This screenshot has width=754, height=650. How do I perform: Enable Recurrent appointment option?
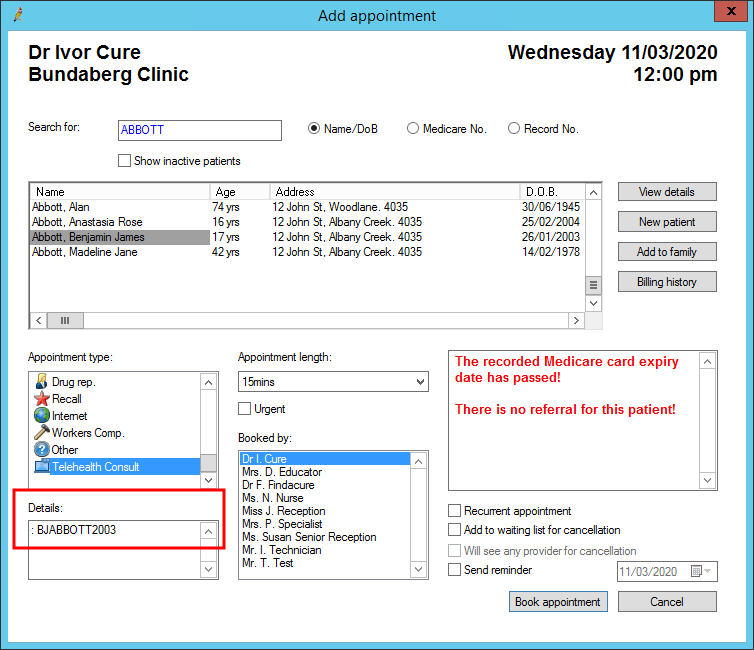coord(456,511)
